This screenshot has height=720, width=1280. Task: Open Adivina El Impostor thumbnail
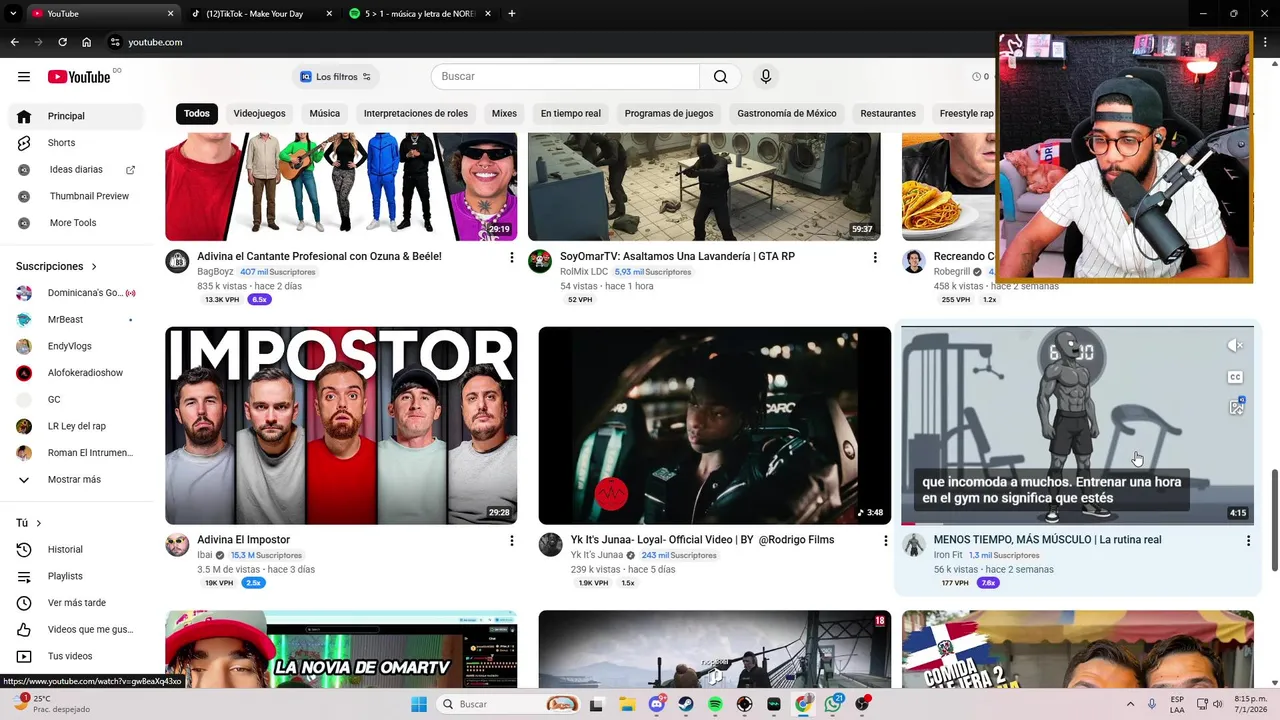point(341,425)
